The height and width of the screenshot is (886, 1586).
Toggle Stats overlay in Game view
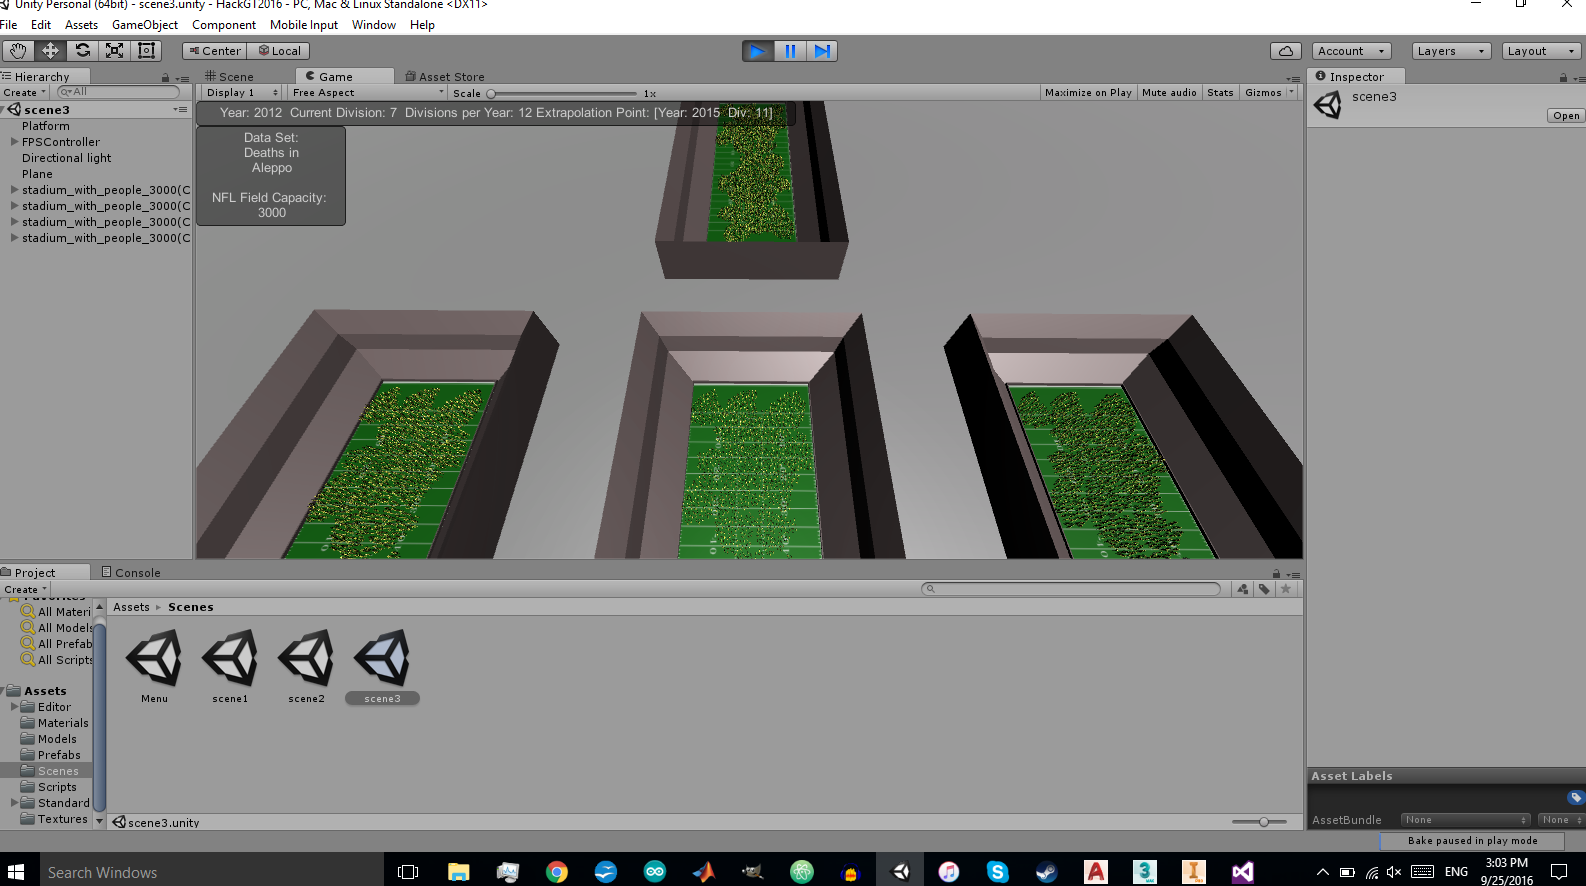(1220, 92)
